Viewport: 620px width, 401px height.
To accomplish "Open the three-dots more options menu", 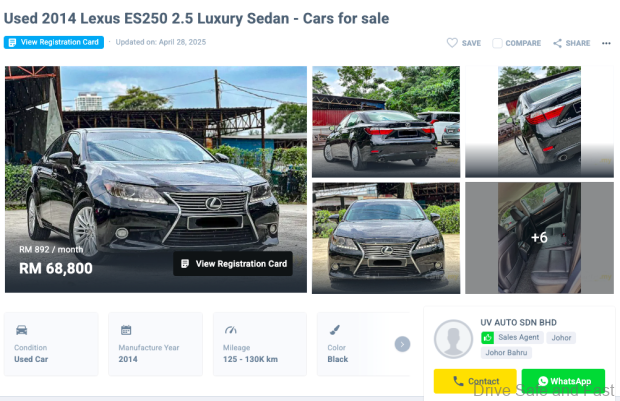I will coord(606,43).
